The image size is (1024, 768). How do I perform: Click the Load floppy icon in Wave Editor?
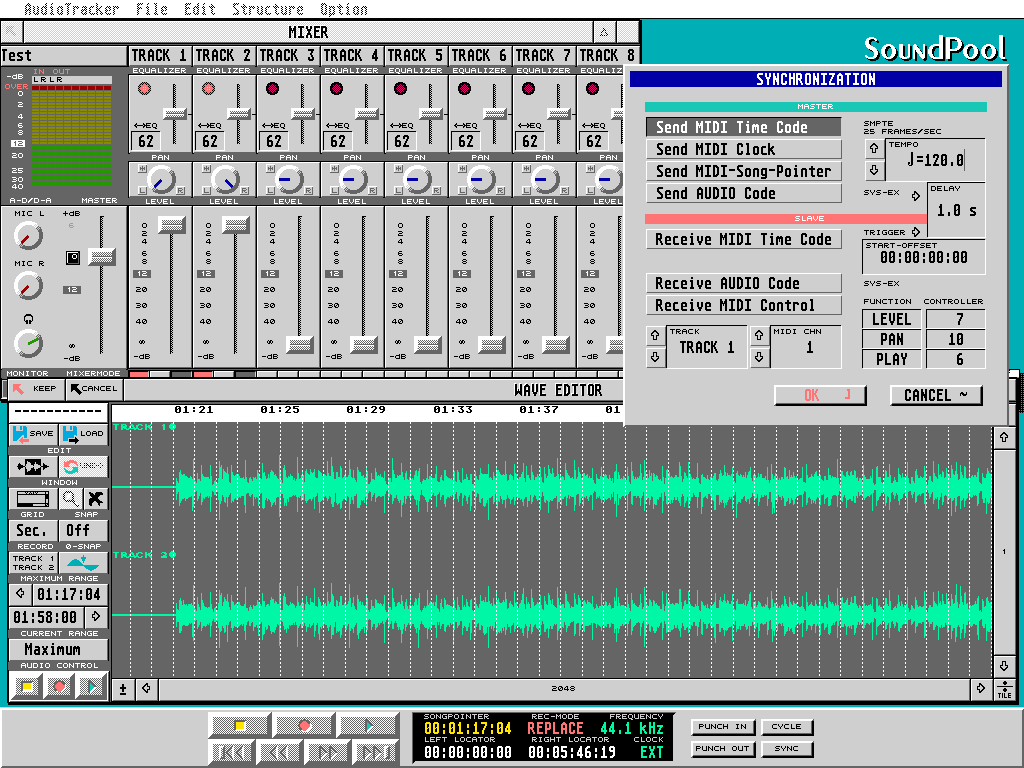84,434
